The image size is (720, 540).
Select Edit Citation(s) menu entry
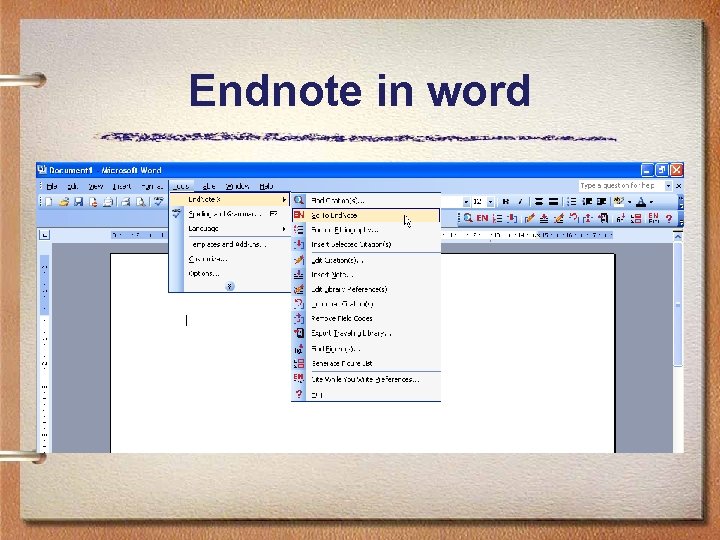tap(366, 260)
